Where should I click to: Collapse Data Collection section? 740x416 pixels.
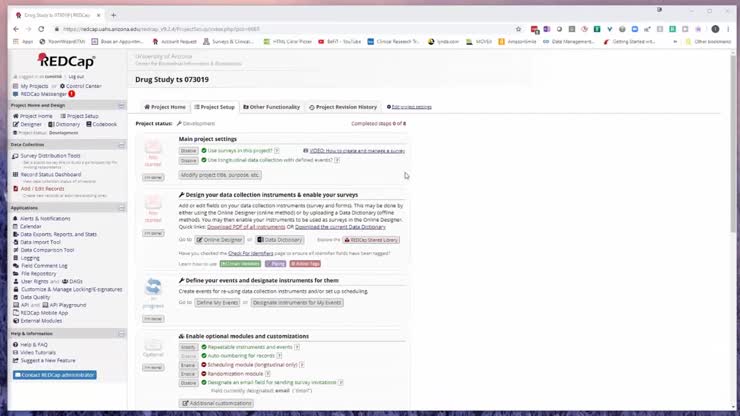[121, 145]
